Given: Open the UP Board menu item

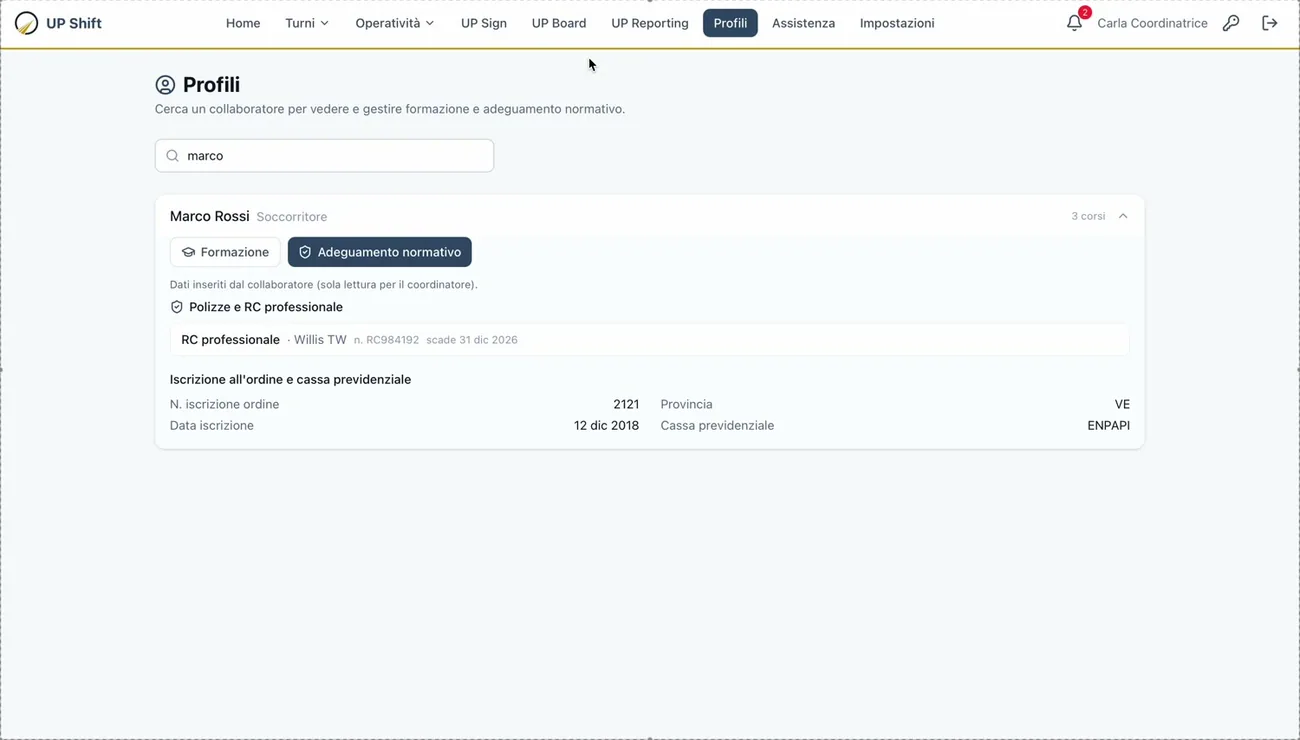Looking at the screenshot, I should (559, 23).
